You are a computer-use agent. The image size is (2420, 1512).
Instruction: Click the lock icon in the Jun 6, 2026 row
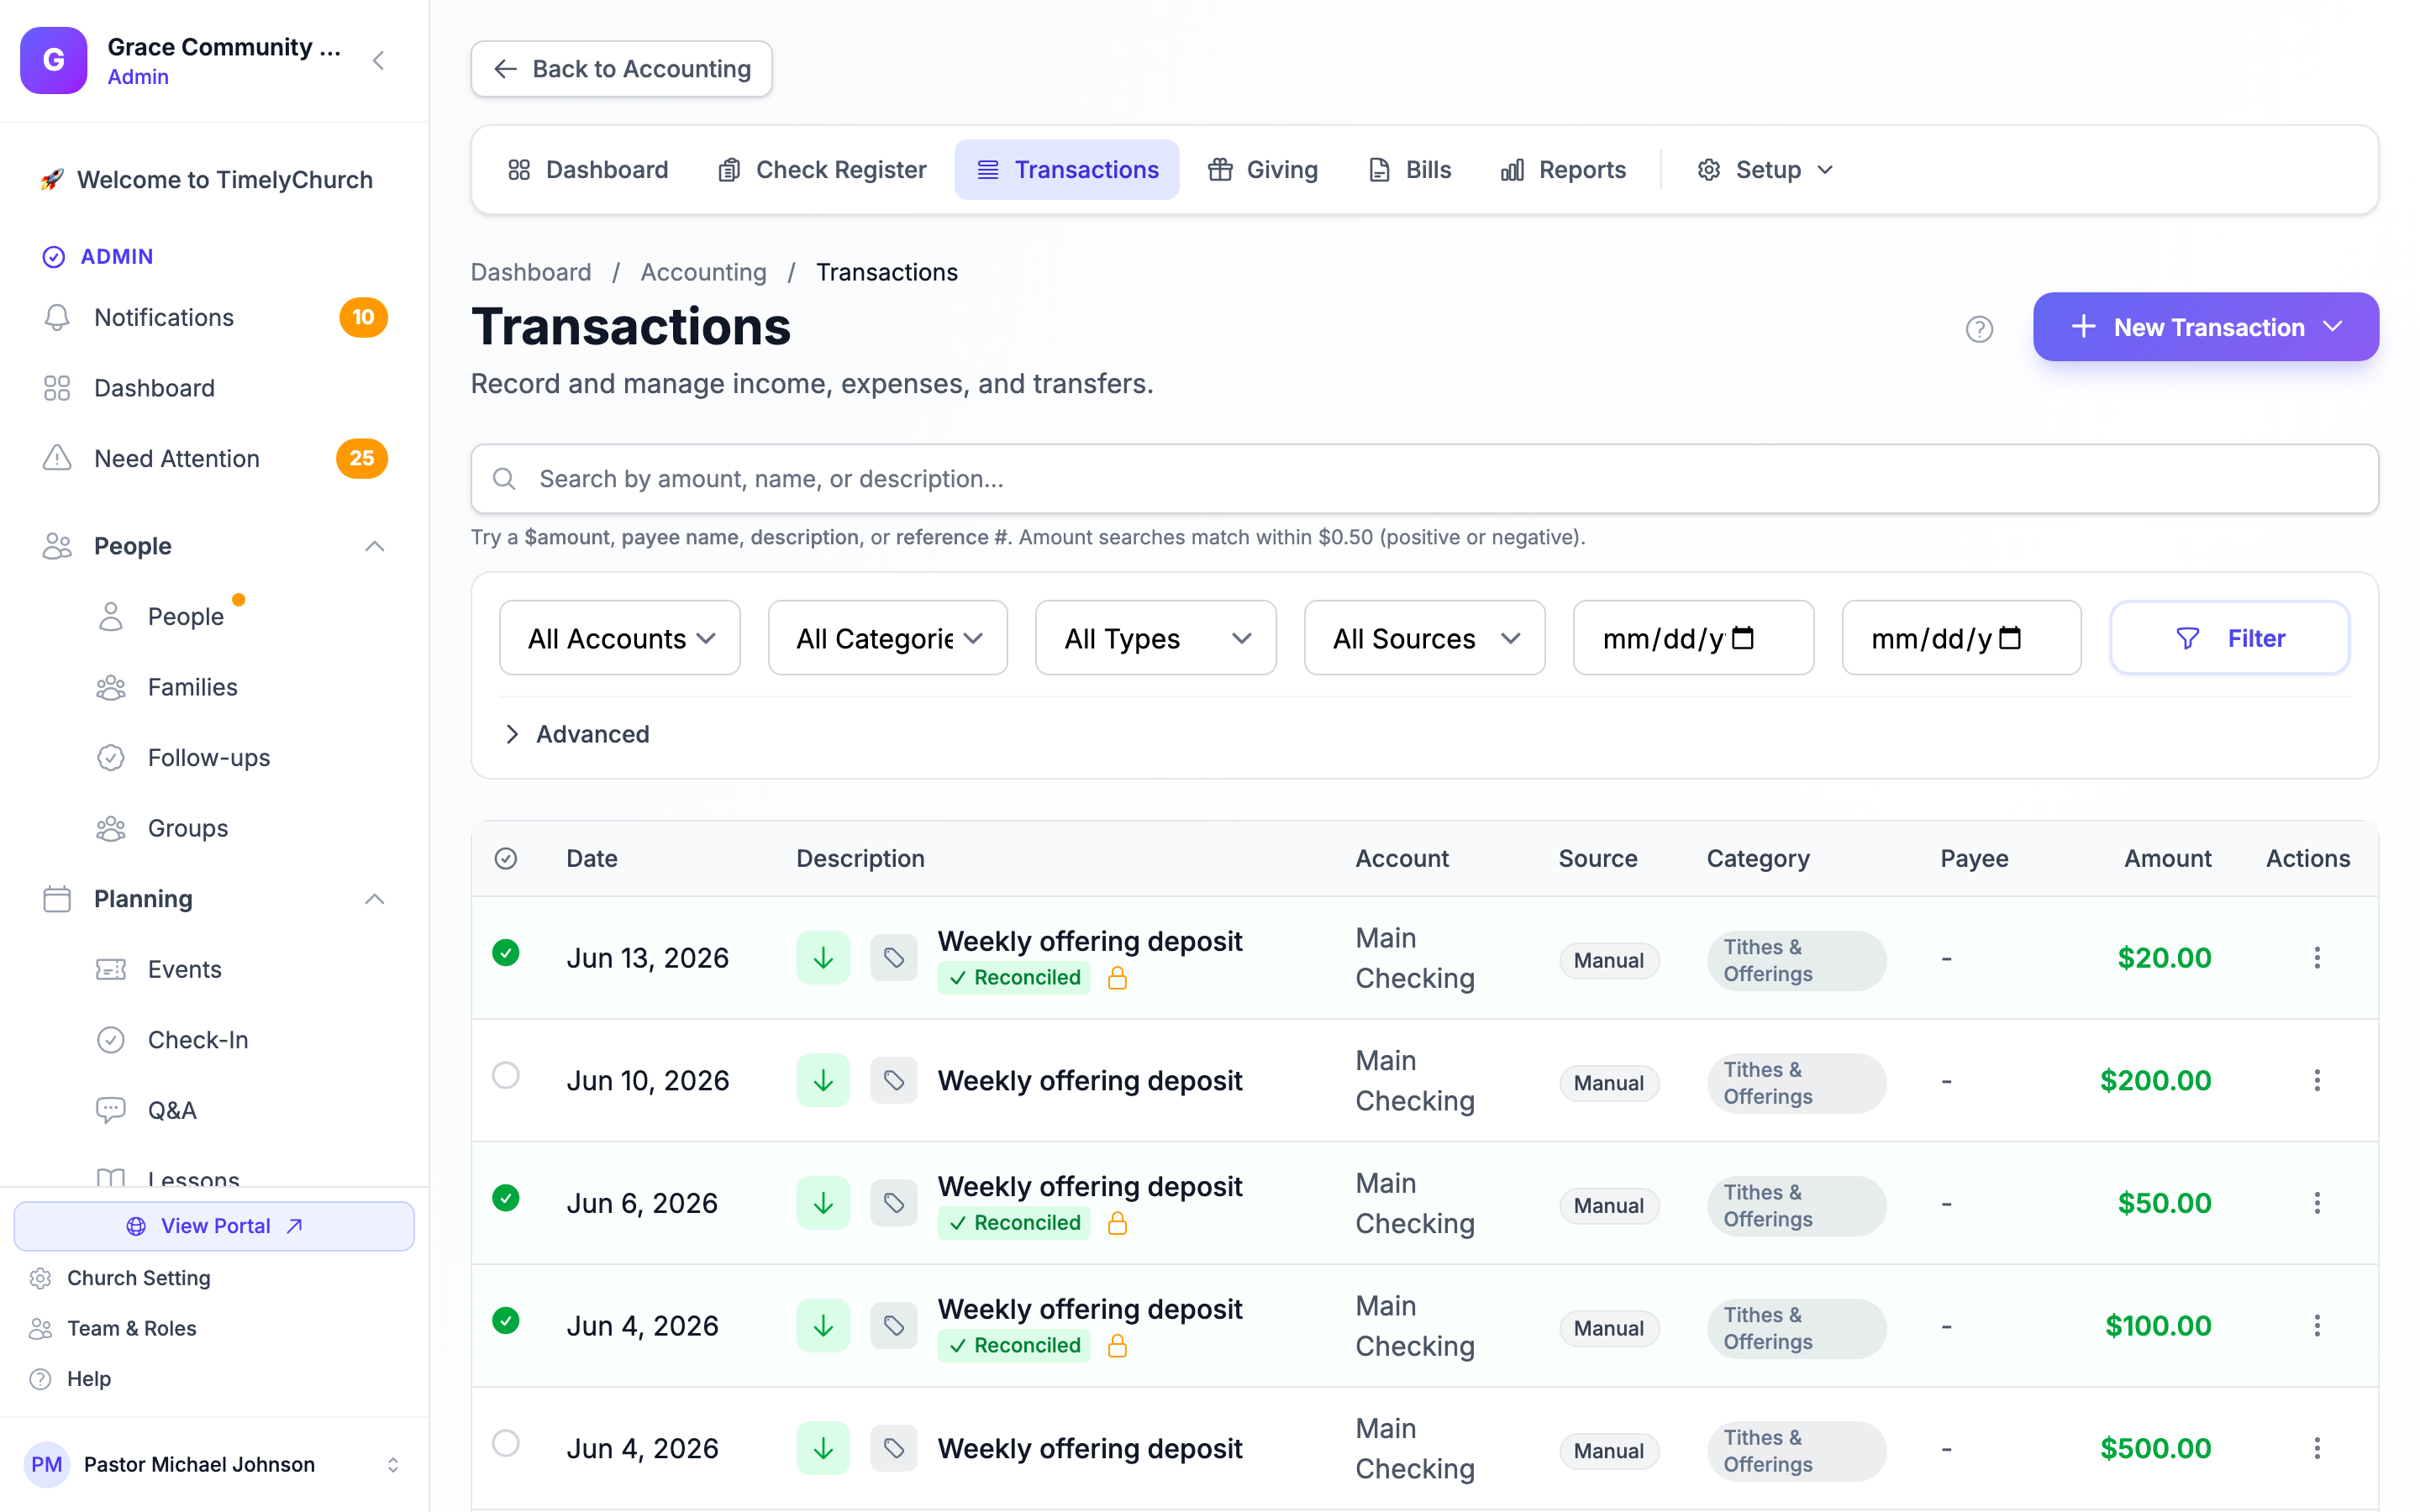[x=1117, y=1223]
